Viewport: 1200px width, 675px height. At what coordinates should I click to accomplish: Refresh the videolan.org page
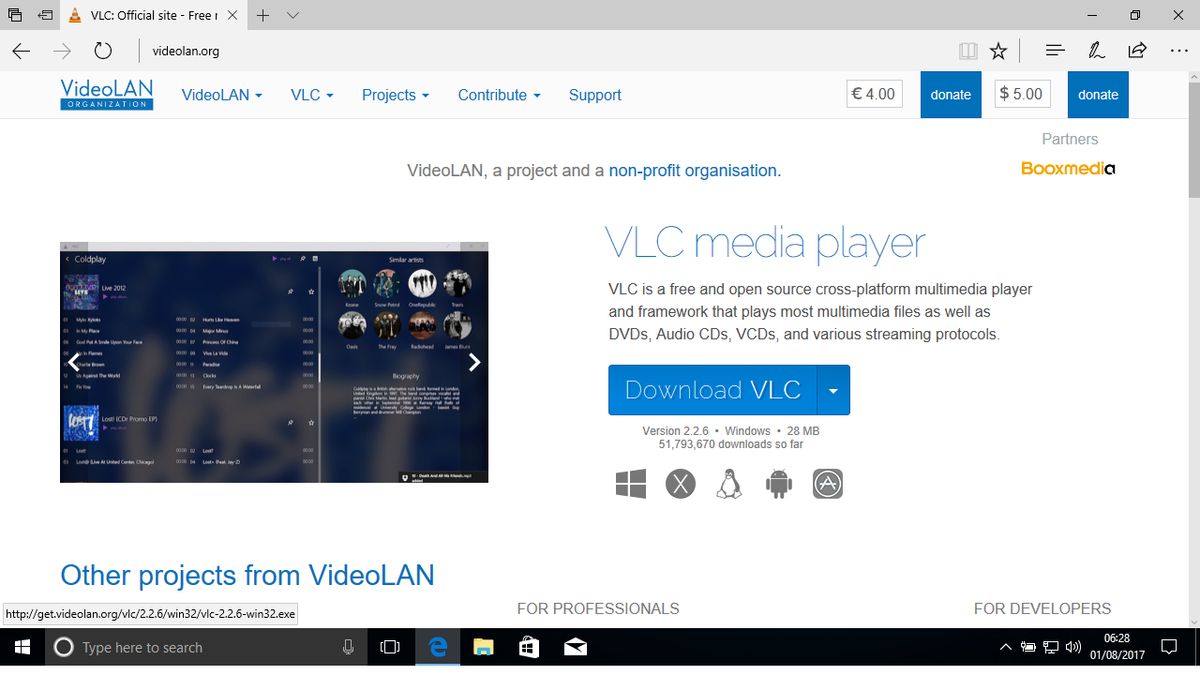[x=103, y=50]
